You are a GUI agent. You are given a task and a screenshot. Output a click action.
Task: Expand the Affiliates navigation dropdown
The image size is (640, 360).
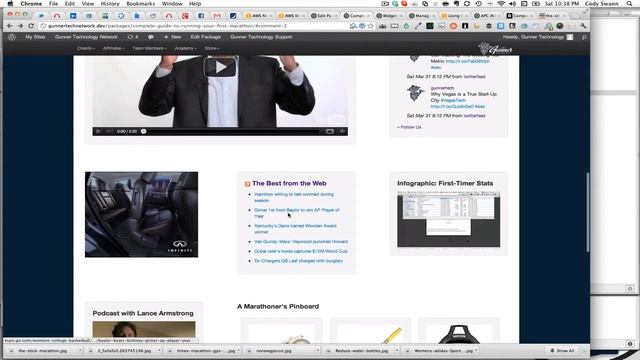114,48
